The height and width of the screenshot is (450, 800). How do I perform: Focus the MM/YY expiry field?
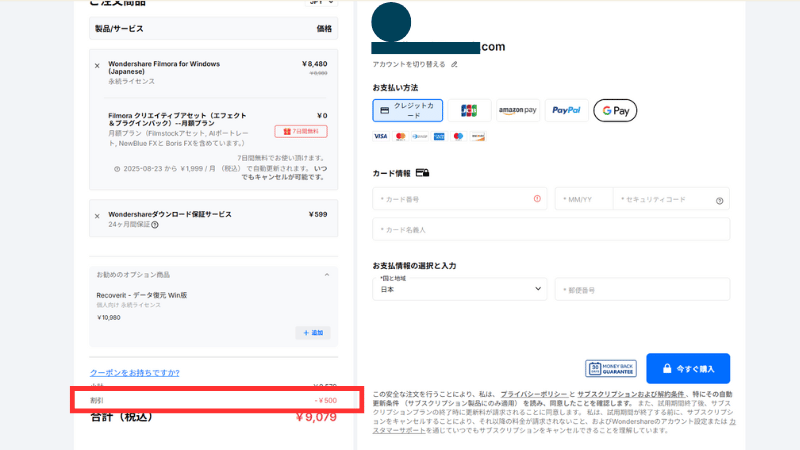coord(584,199)
